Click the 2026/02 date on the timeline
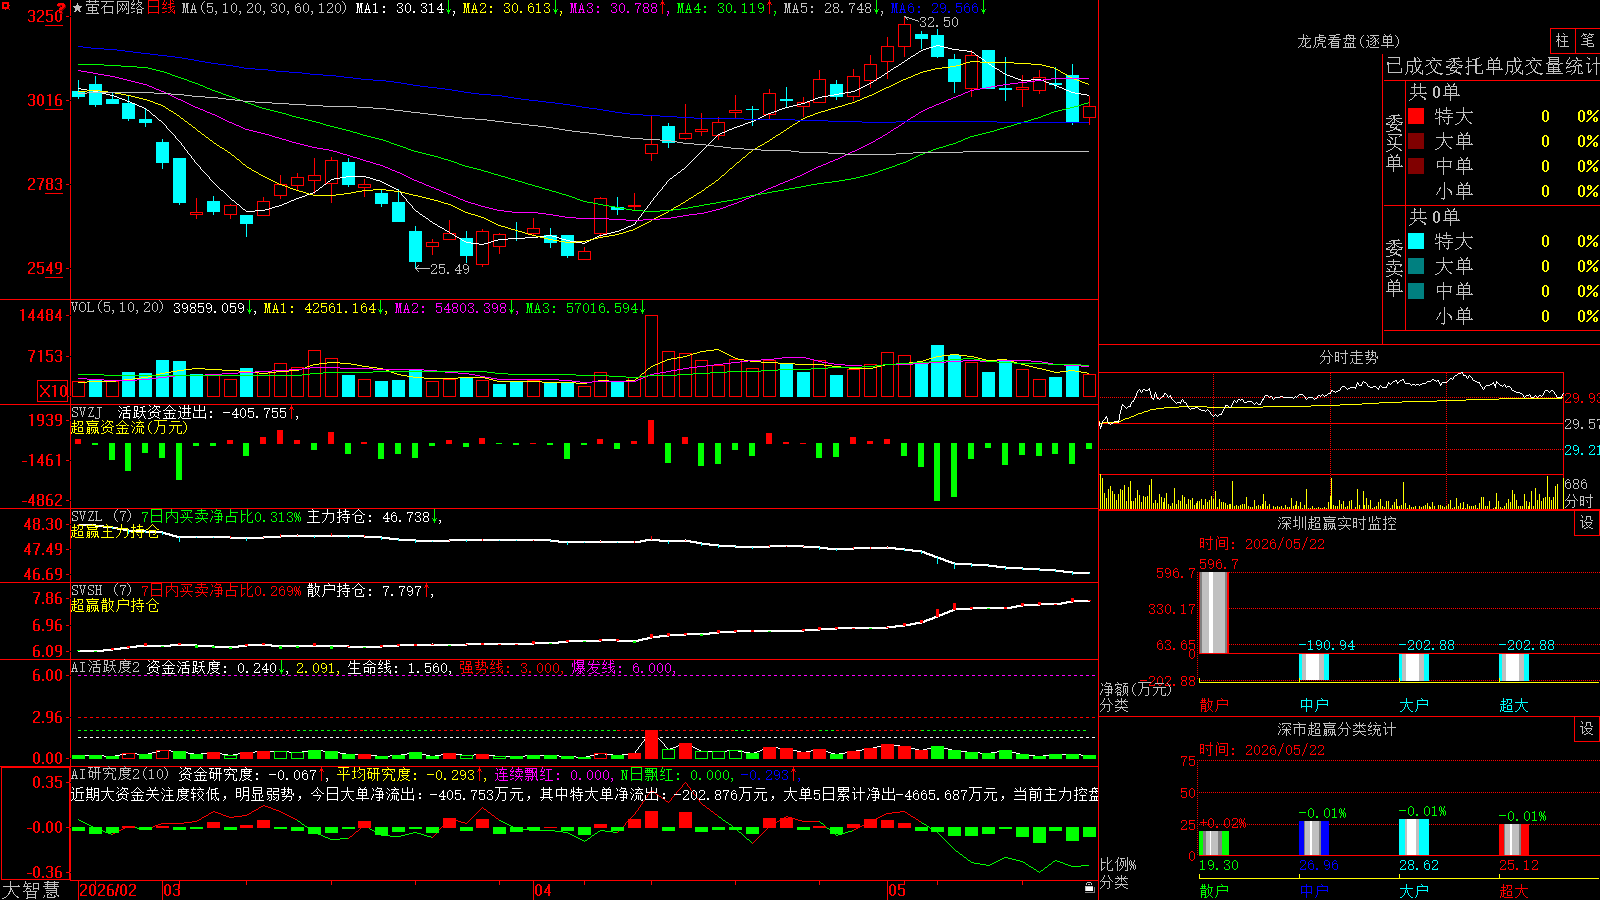 point(108,890)
